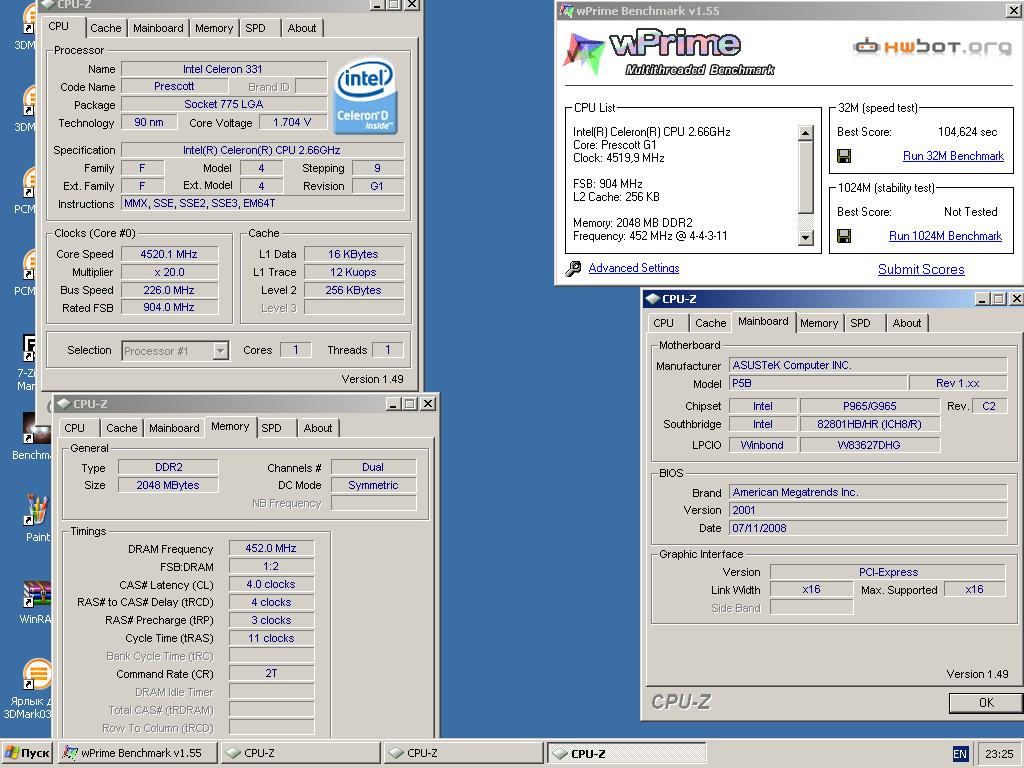Click the Southbridge model 82801HB/HR (ICH8/R)

(869, 424)
